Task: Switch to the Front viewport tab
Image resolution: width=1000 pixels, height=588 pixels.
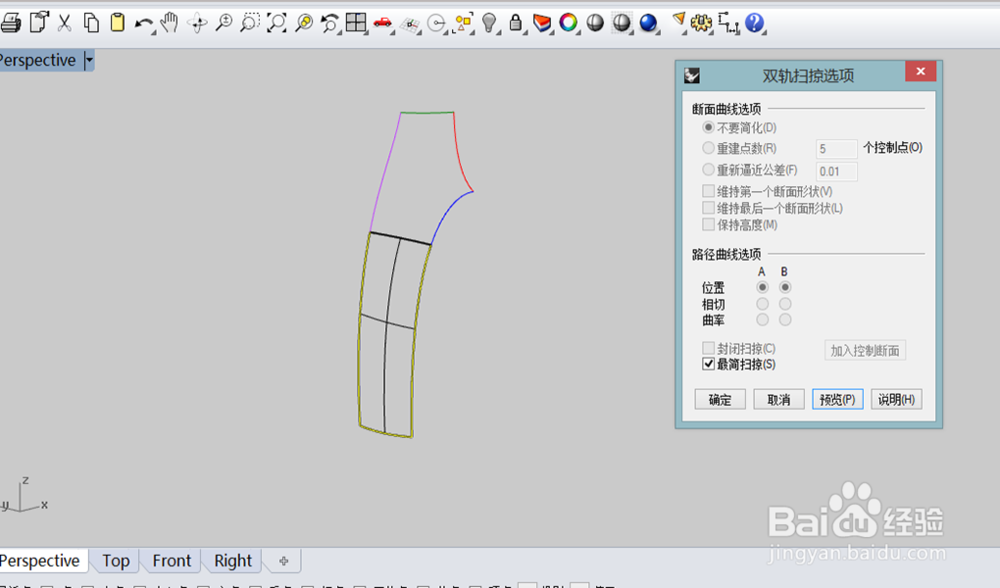Action: (x=170, y=560)
